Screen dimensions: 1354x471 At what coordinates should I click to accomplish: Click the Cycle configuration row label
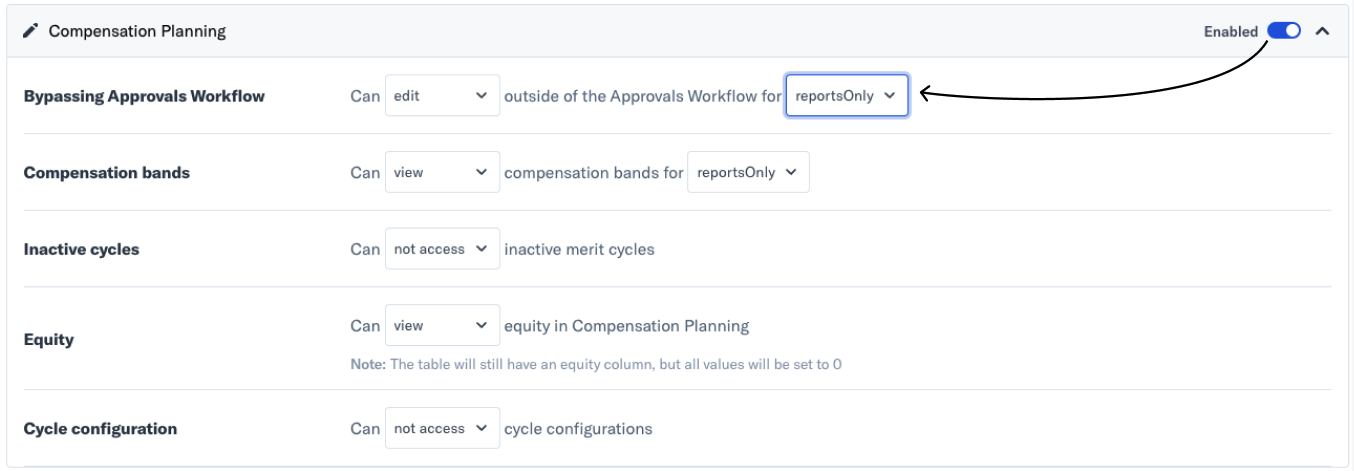click(100, 429)
